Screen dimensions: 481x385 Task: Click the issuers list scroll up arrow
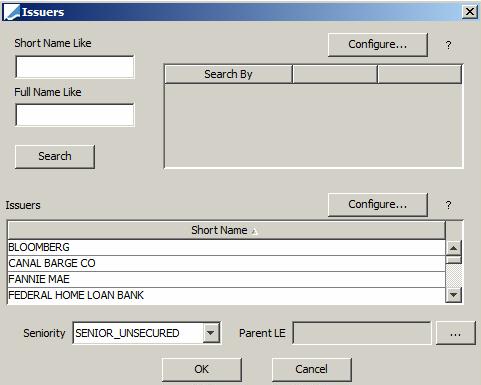pos(453,248)
